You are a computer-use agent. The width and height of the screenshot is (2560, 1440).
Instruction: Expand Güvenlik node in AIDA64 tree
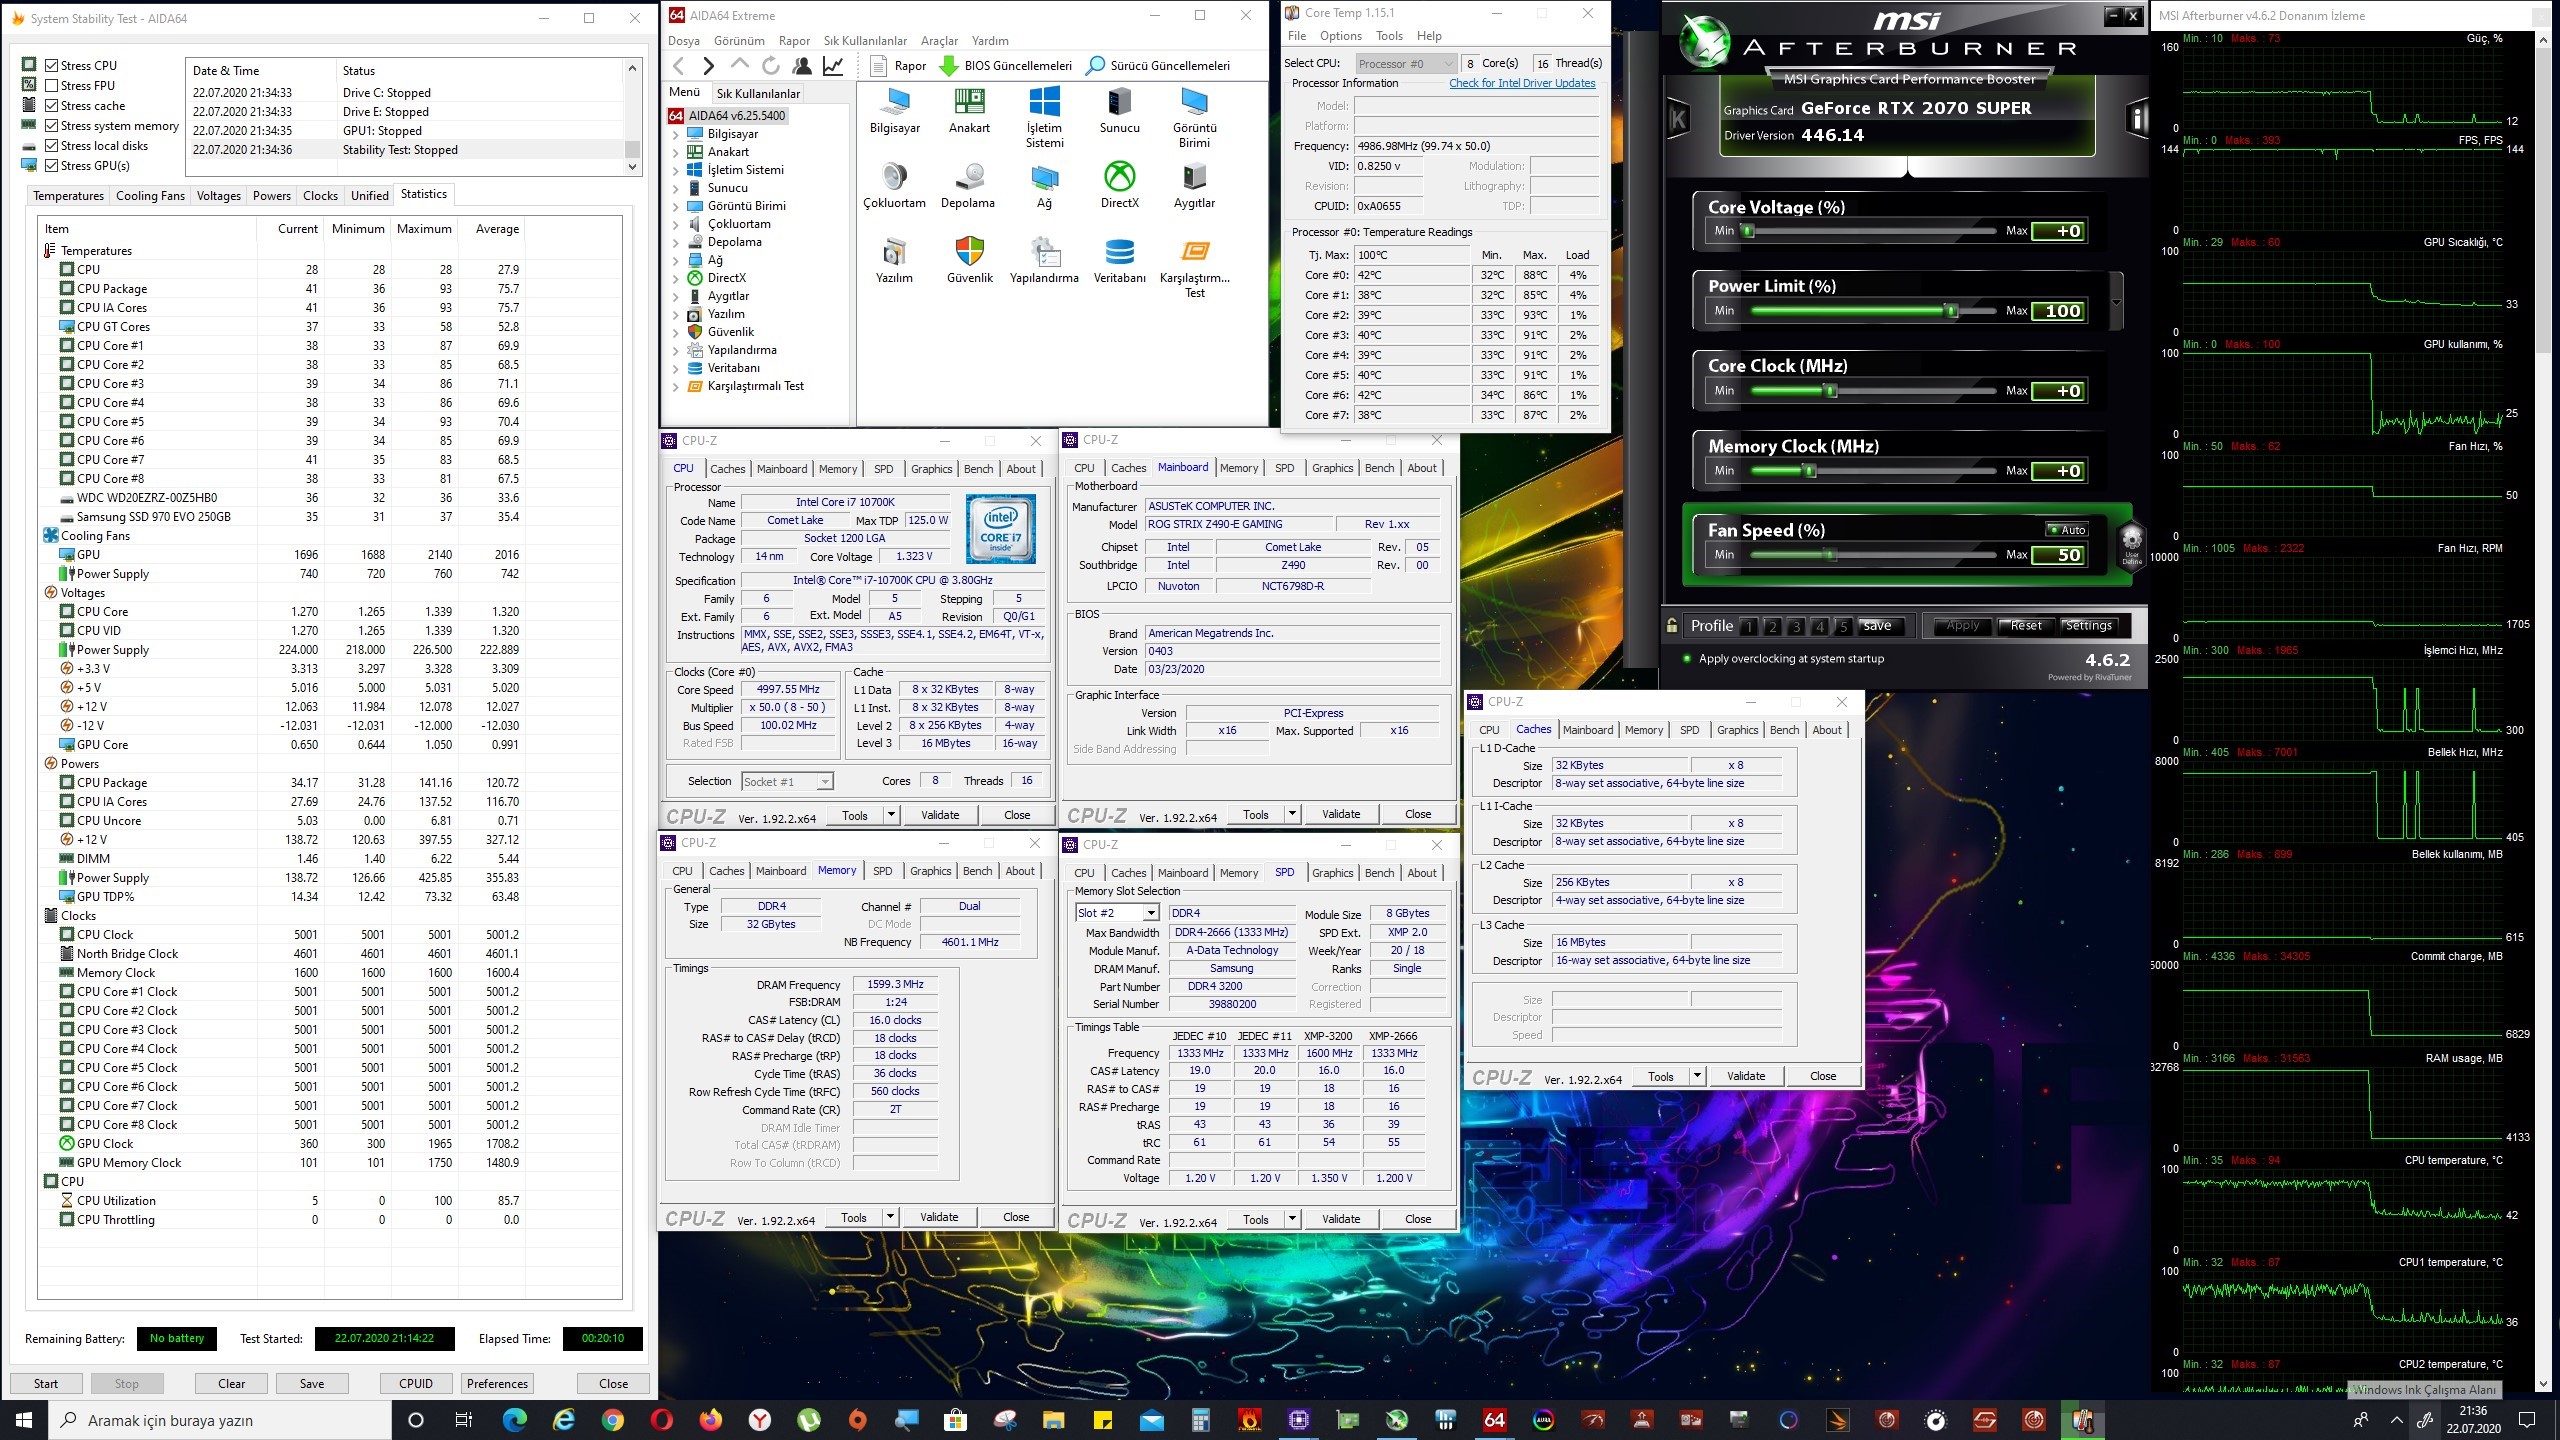click(x=675, y=332)
